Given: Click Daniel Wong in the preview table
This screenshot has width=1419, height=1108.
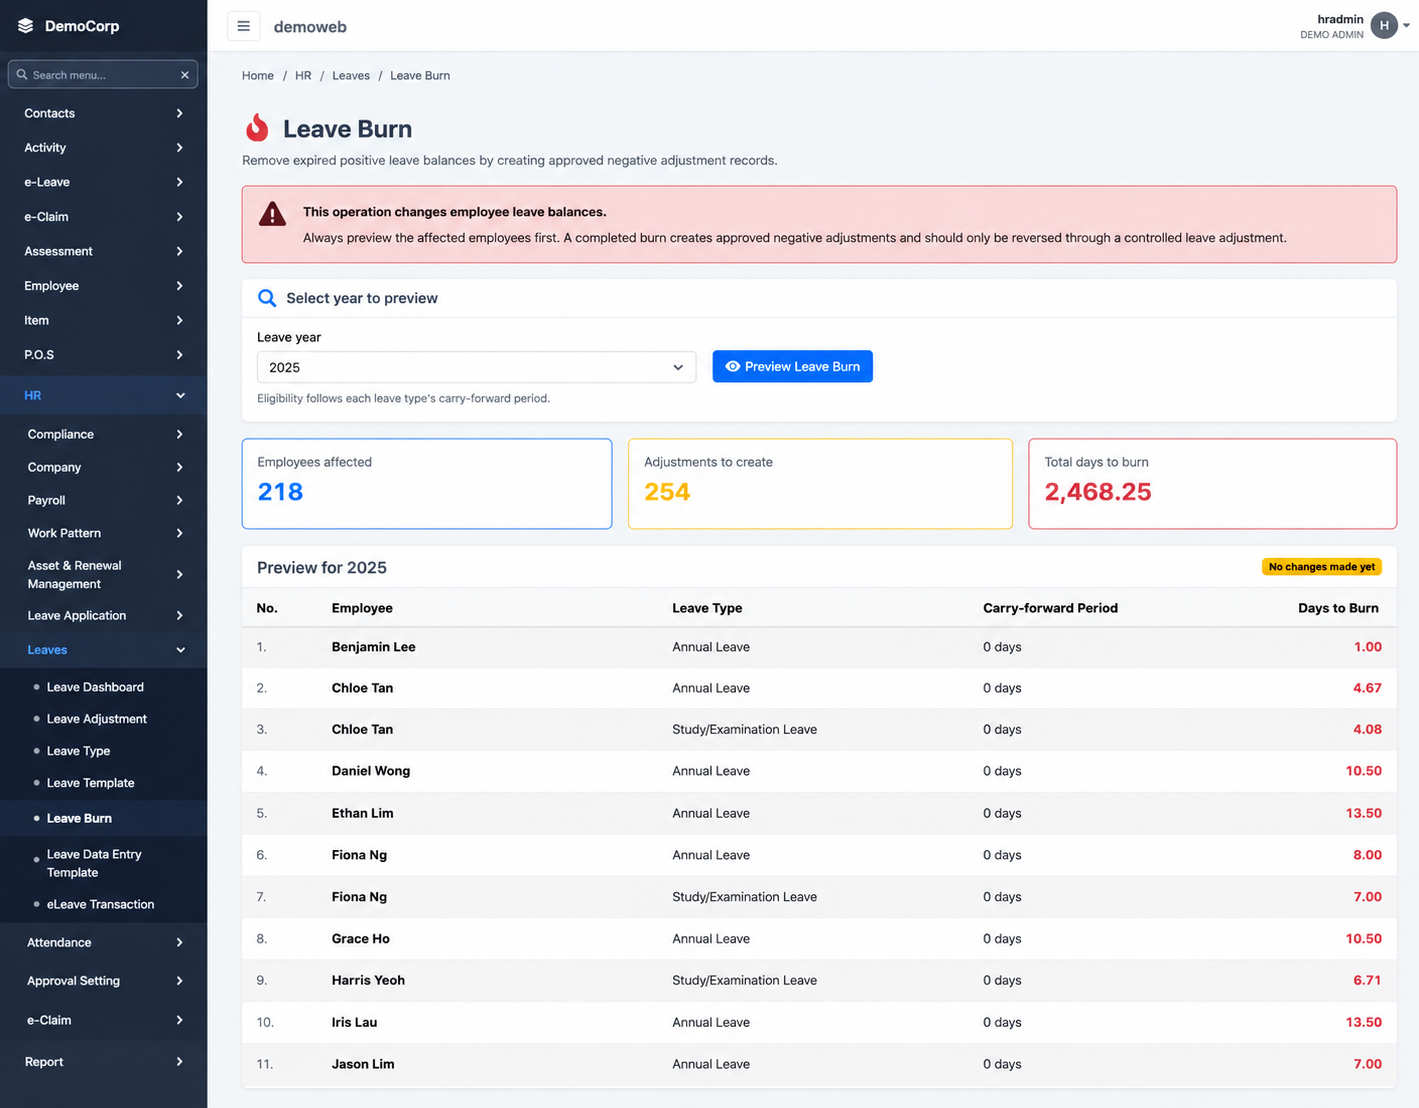Looking at the screenshot, I should (x=371, y=771).
